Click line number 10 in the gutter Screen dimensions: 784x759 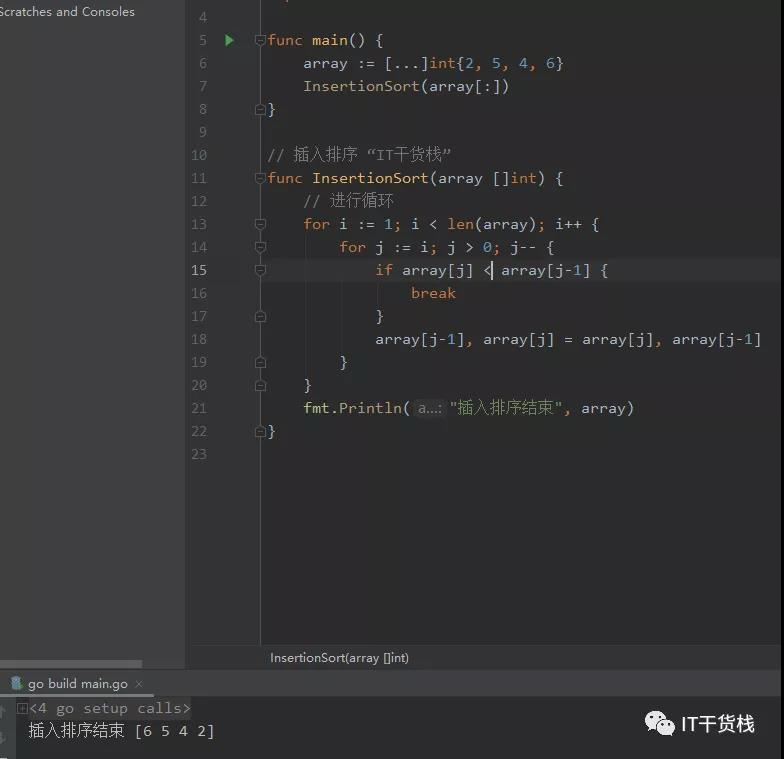coord(198,155)
